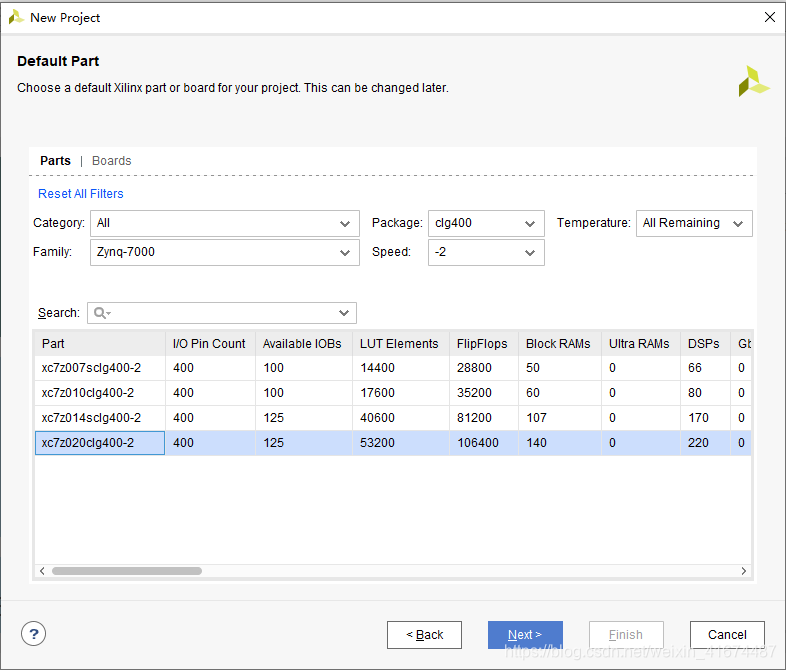Sort by DSPs column header
Viewport: 786px width, 670px height.
click(705, 344)
